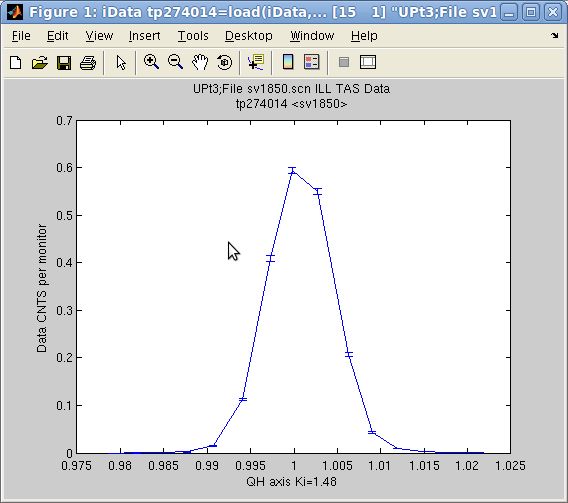Click the dock figure arrow in the menu bar
The height and width of the screenshot is (503, 568).
pyautogui.click(x=554, y=35)
